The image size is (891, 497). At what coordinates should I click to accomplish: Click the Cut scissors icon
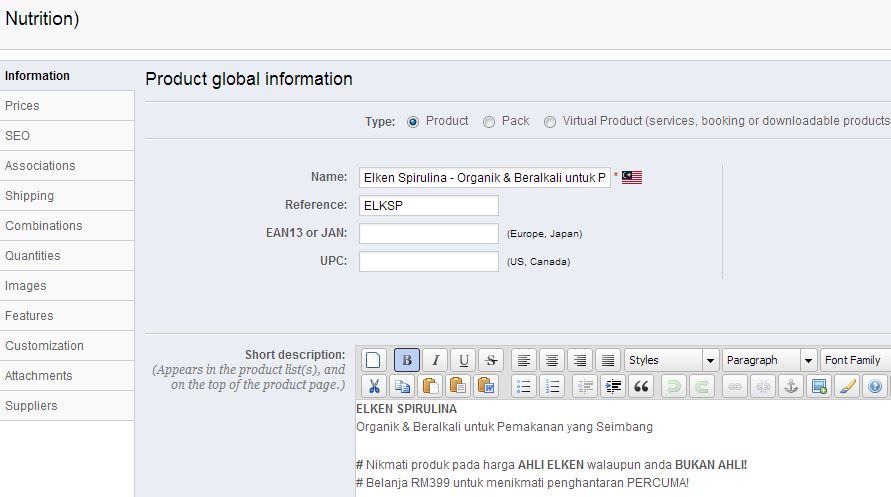click(374, 387)
